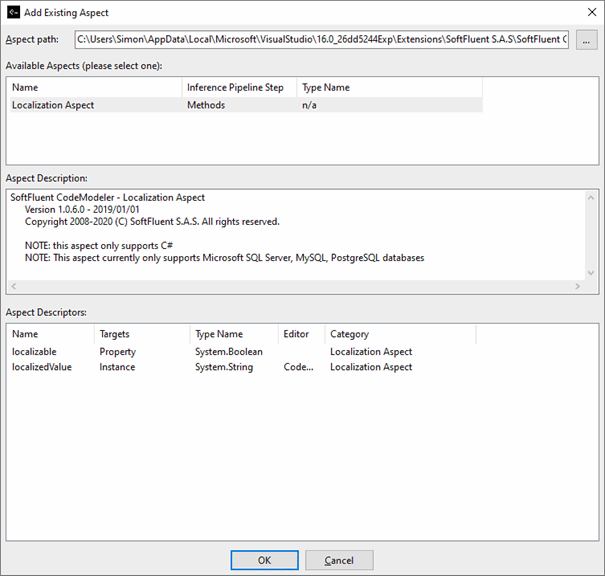Click the Add Existing Aspect title bar icon

click(x=13, y=13)
